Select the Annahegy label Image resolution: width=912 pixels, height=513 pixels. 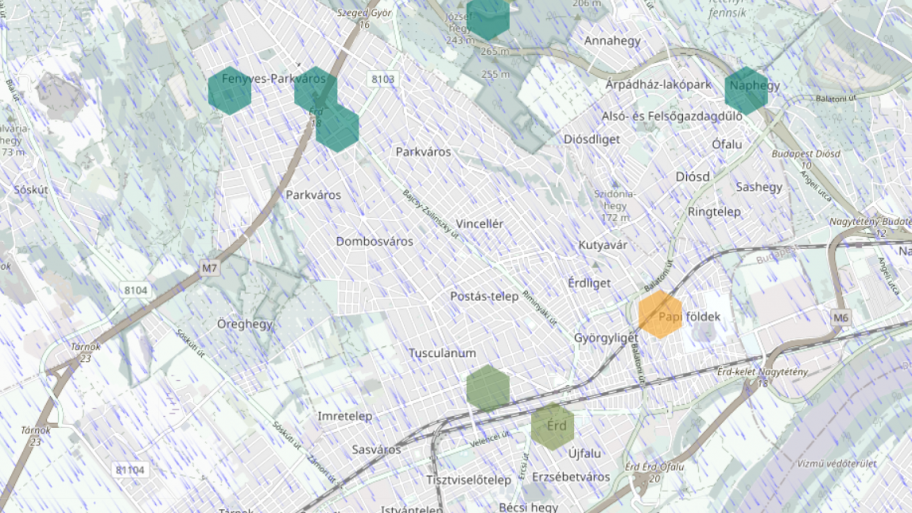[612, 42]
